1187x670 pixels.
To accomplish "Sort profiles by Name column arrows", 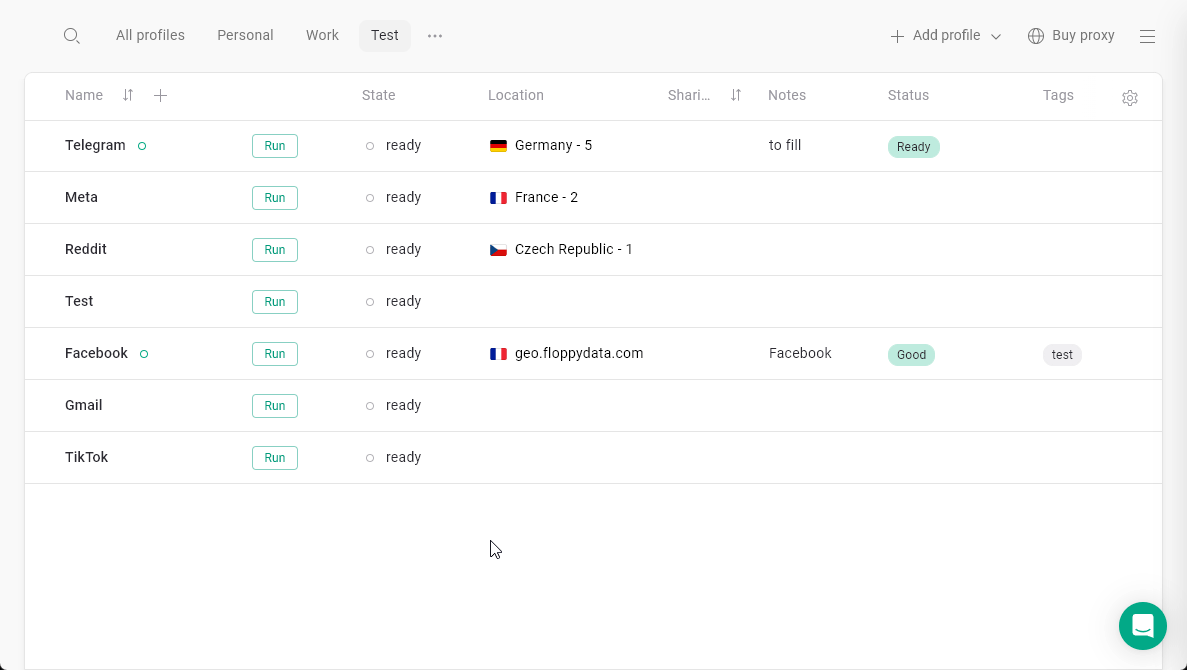I will 128,95.
